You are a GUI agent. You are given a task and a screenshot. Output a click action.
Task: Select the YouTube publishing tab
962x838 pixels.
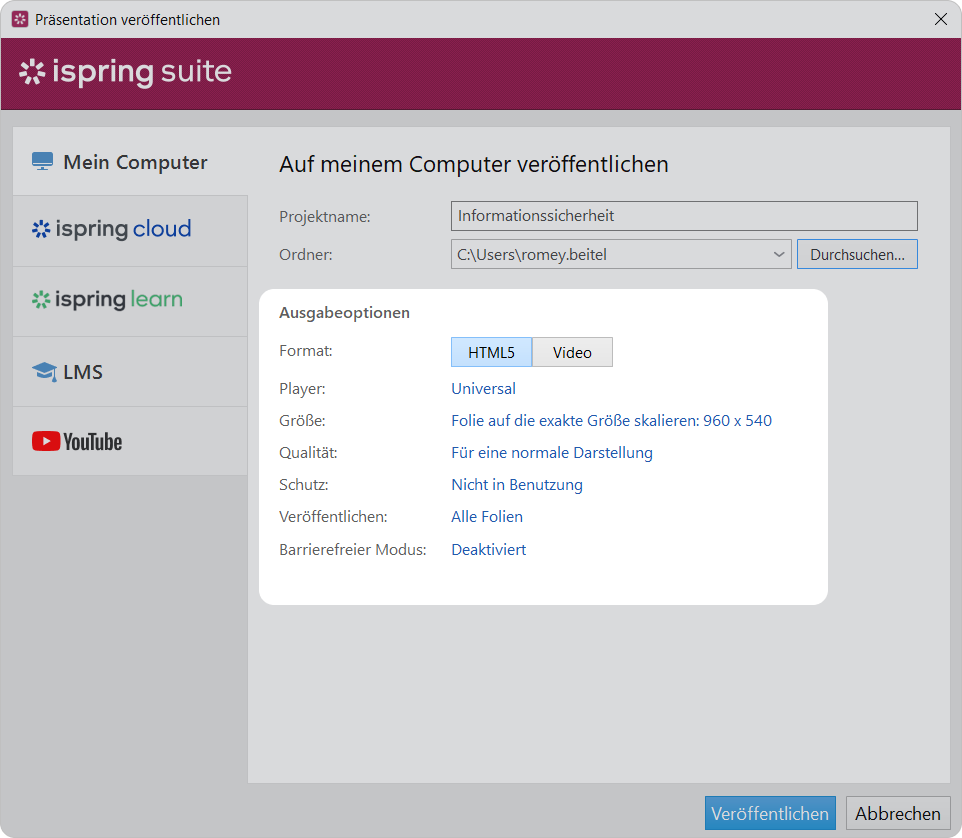coord(130,441)
